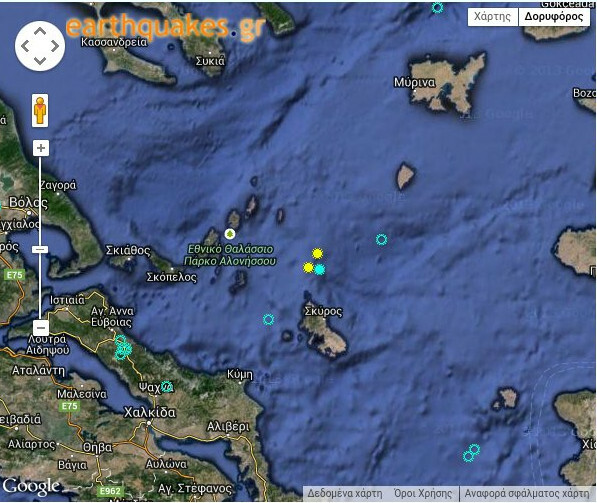Zoom out with the bottom minus button
The image size is (597, 503).
point(41,327)
